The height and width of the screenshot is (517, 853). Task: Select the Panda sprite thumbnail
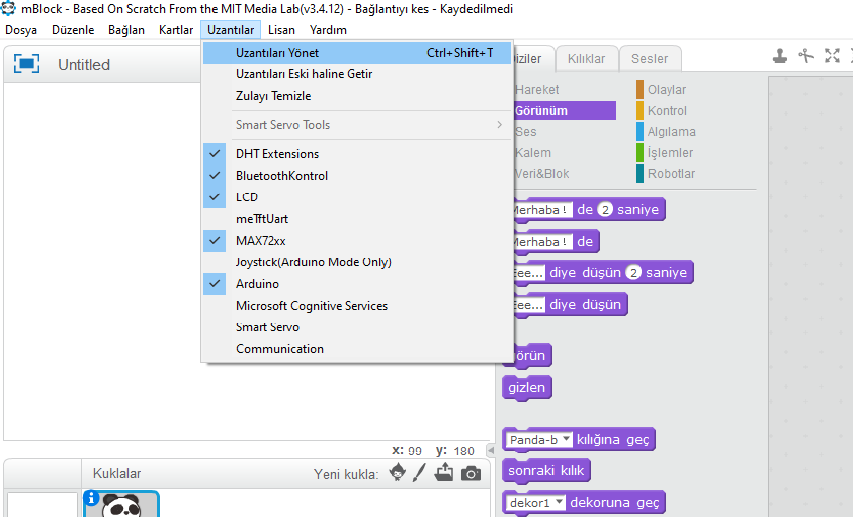(x=122, y=504)
